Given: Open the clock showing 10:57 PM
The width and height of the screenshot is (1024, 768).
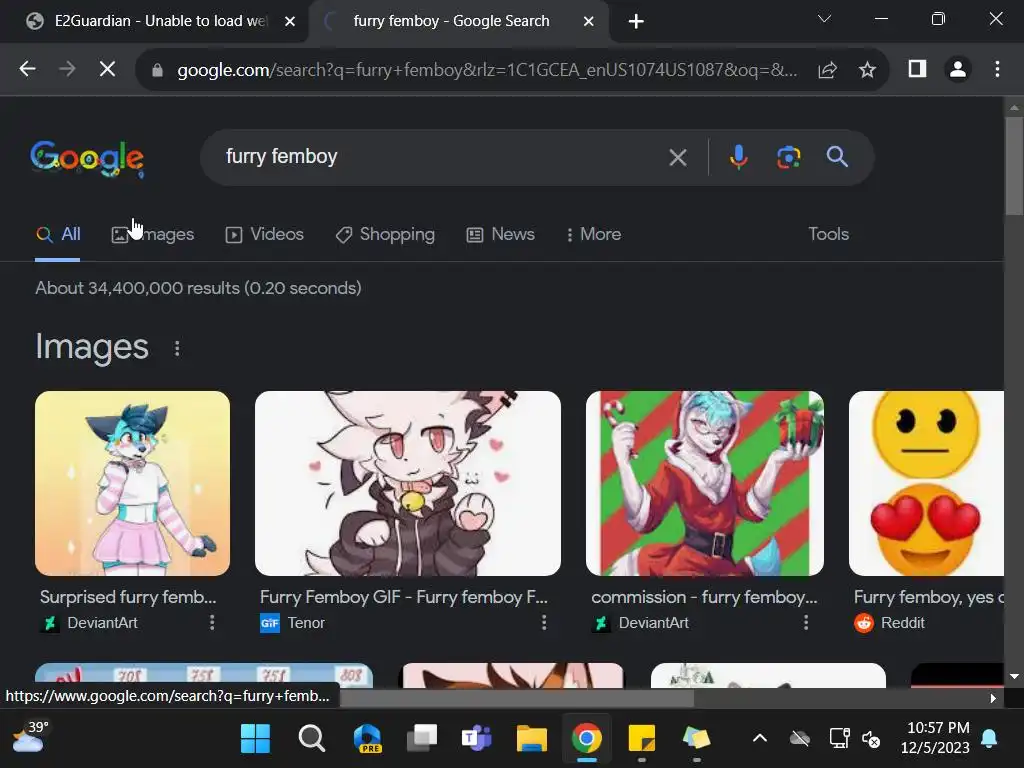Looking at the screenshot, I should pyautogui.click(x=936, y=738).
